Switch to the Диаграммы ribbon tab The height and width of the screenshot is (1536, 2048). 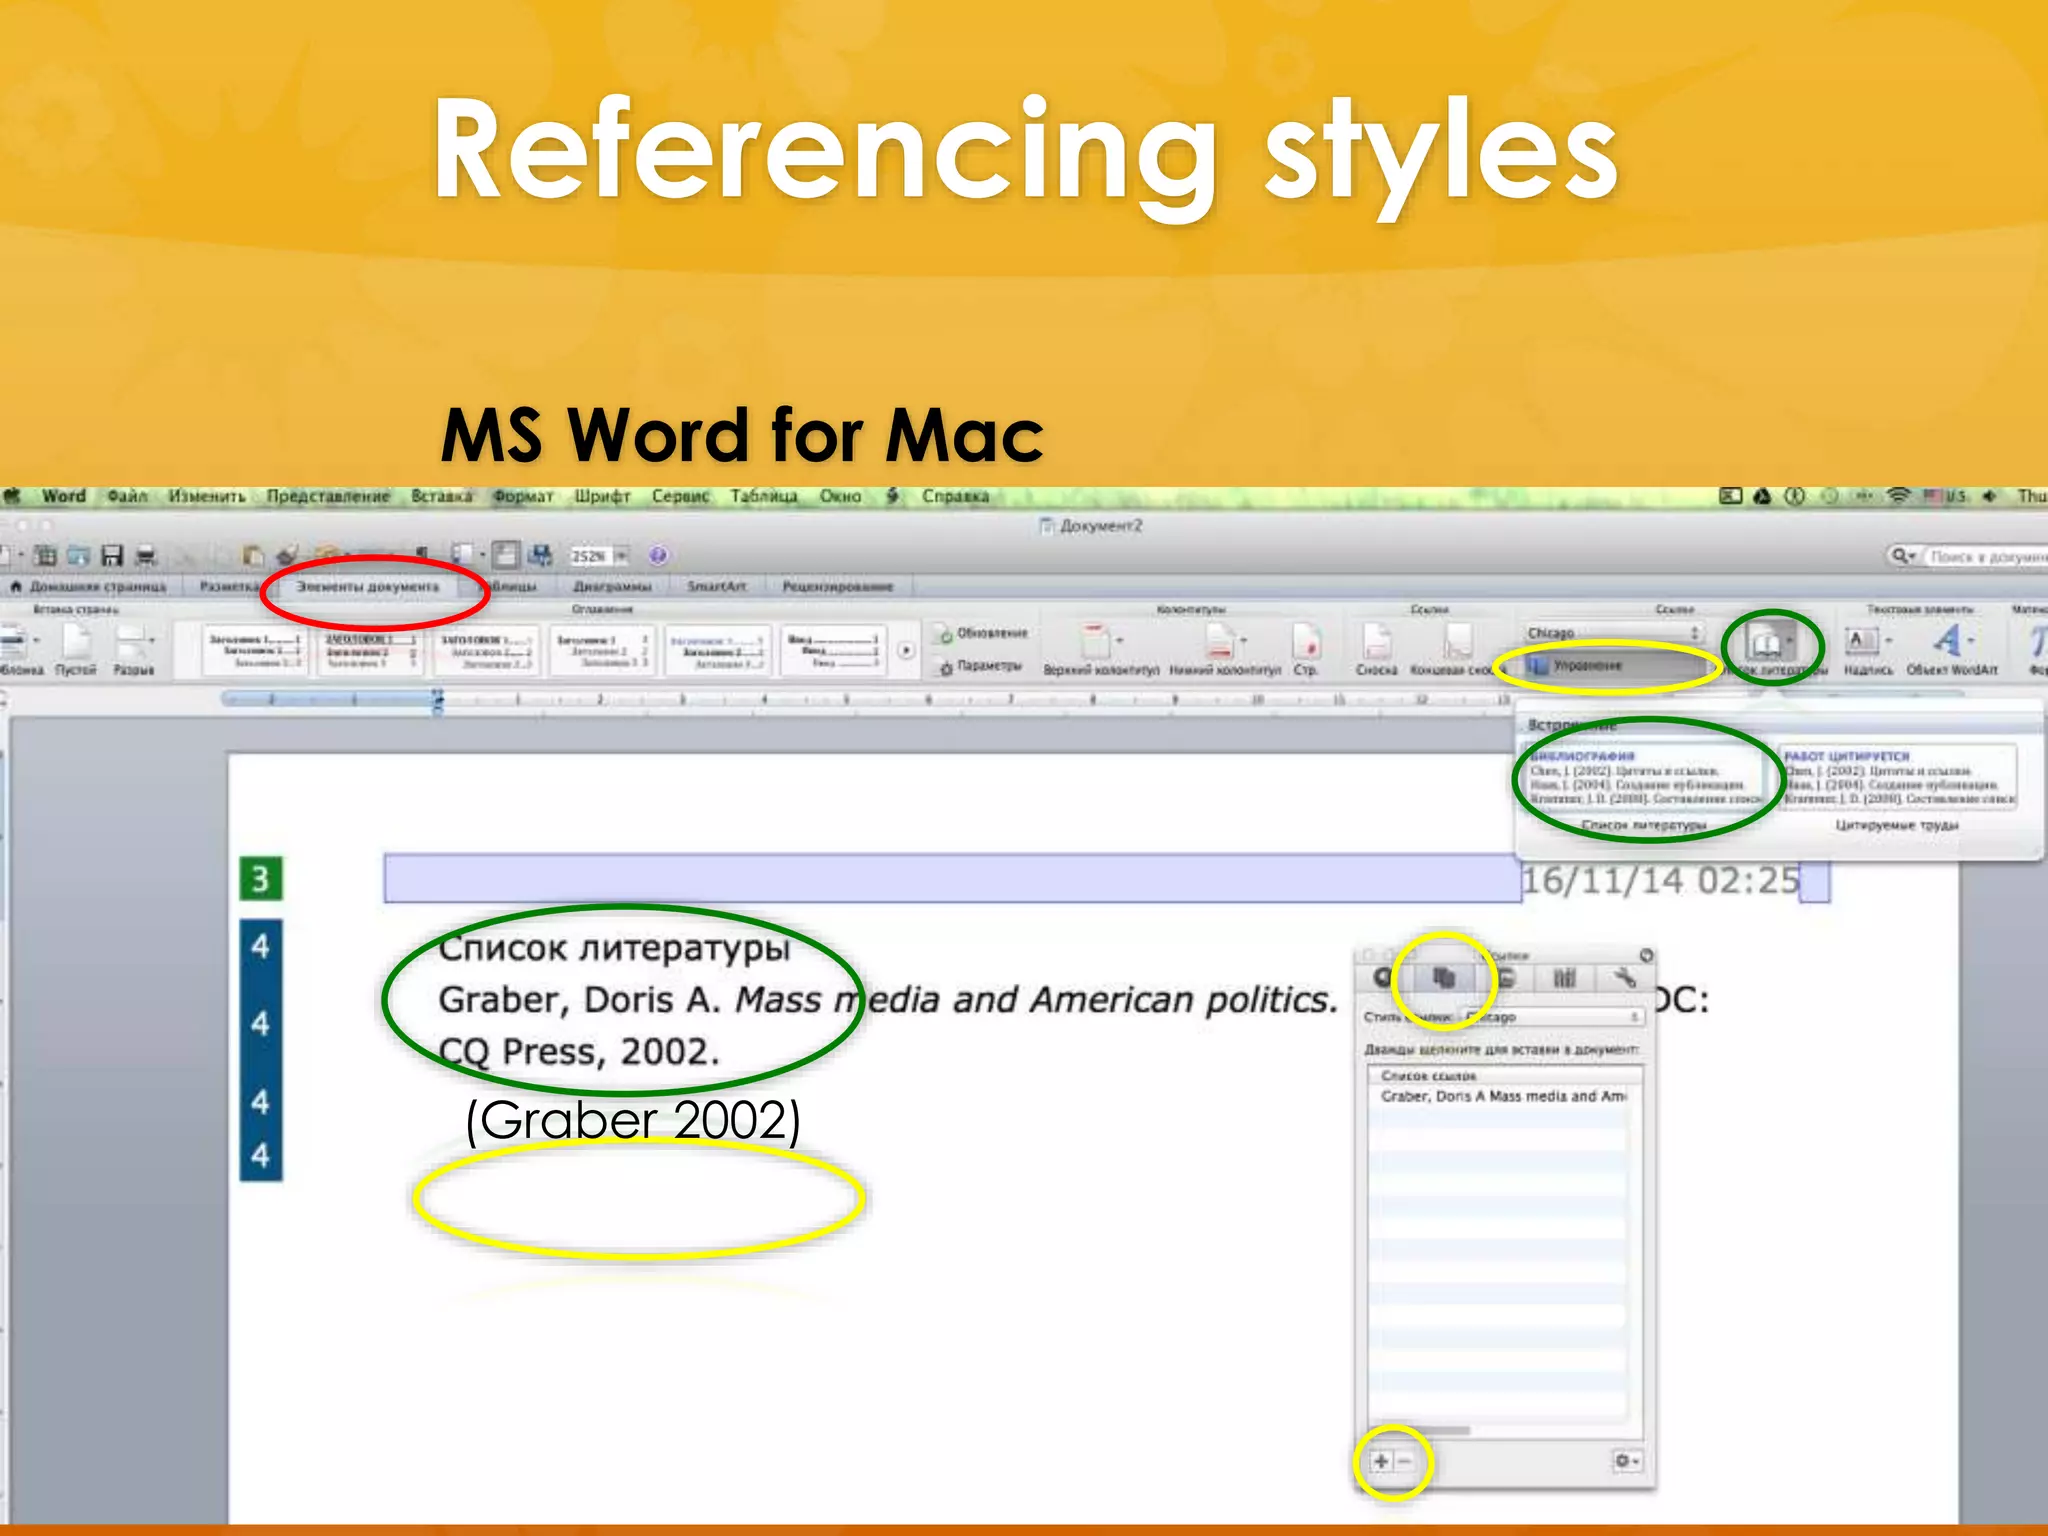612,586
